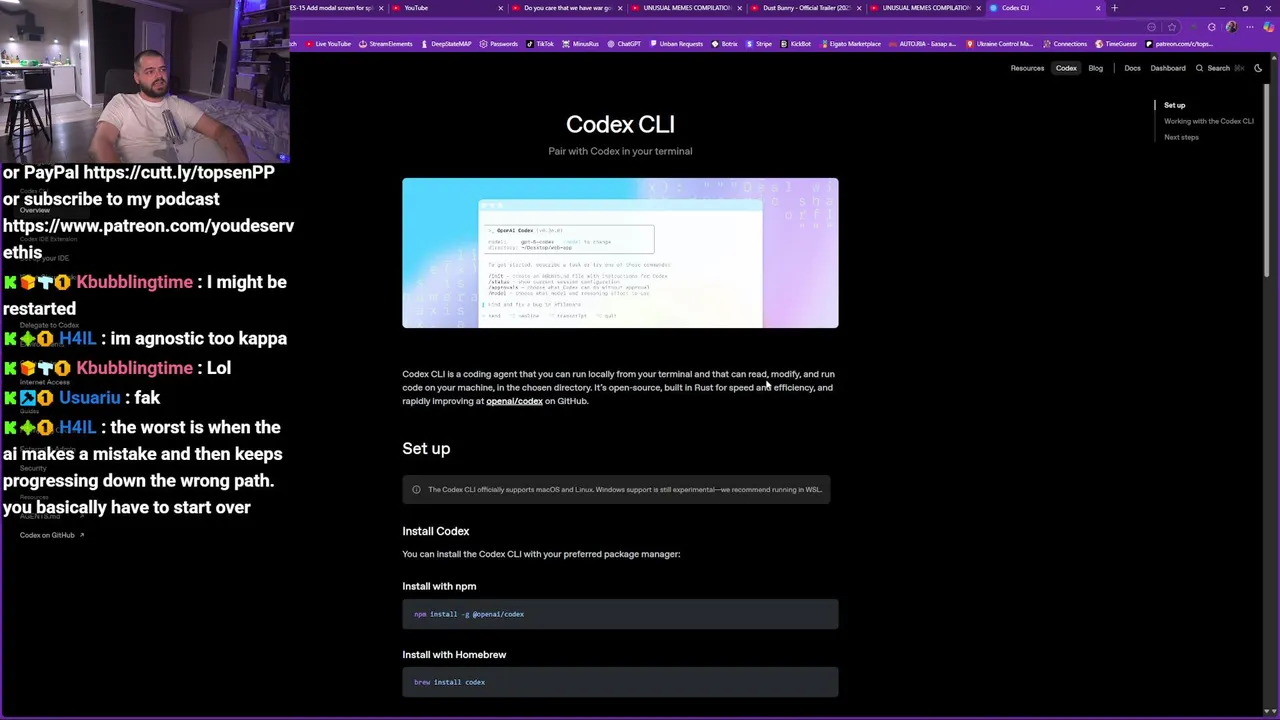
Task: Click the 'Codex CLI' page title
Action: [620, 124]
